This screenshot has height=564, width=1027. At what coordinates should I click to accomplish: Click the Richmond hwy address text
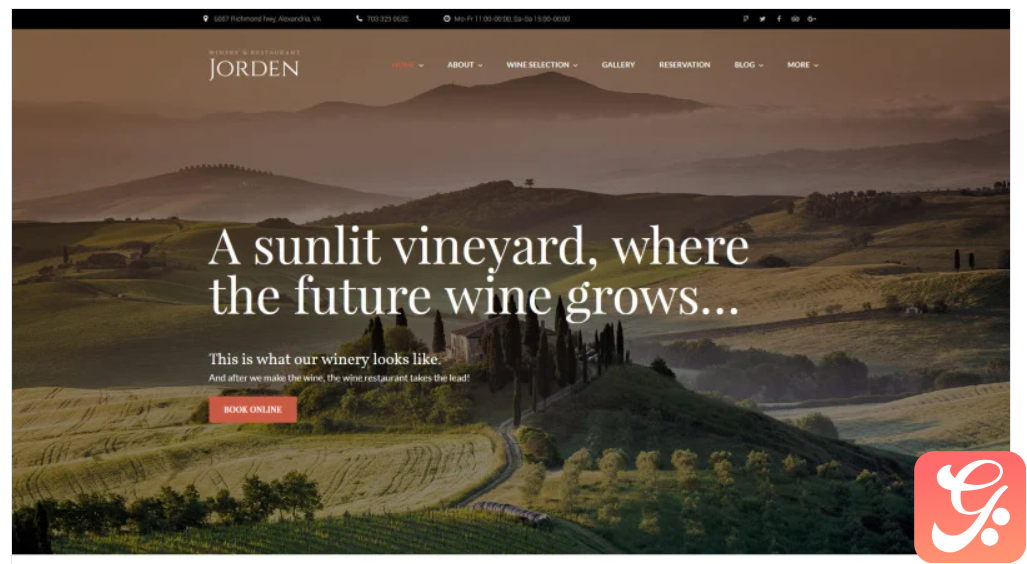point(267,19)
